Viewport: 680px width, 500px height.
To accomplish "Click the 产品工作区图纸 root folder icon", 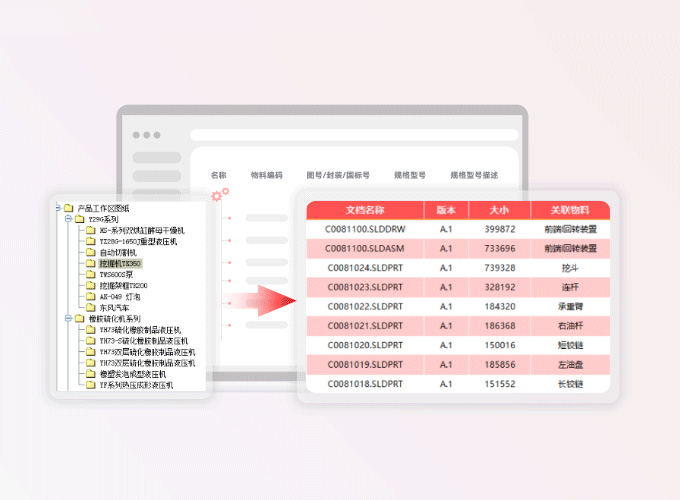I will (69, 208).
